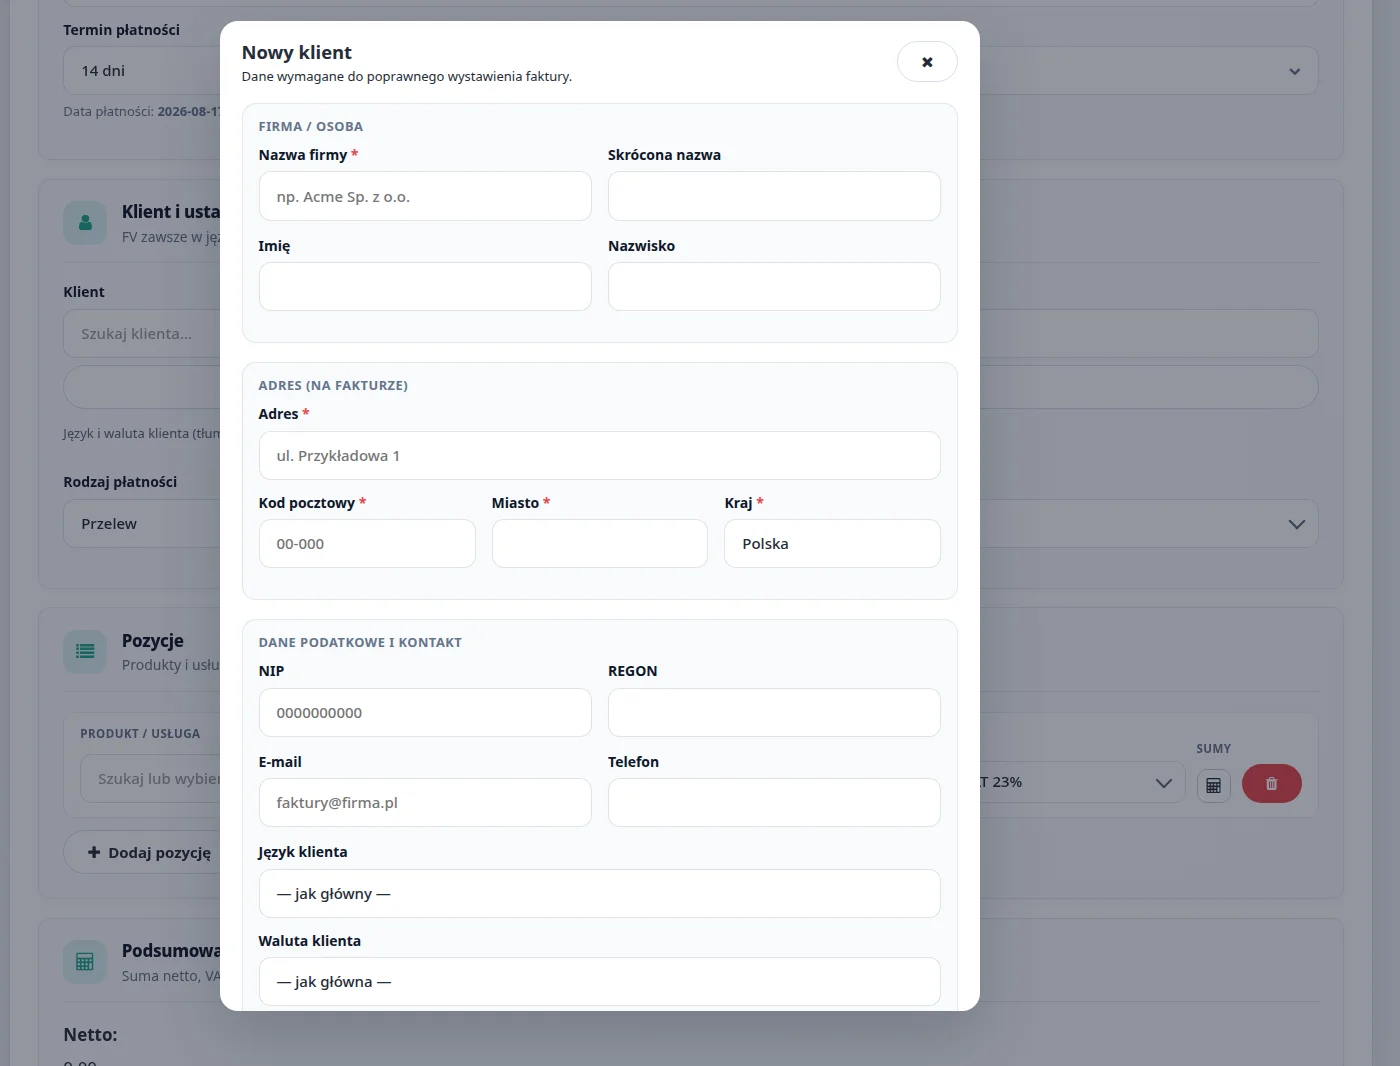Focus the Skrócona nazwa field
The height and width of the screenshot is (1066, 1400).
pyautogui.click(x=774, y=196)
